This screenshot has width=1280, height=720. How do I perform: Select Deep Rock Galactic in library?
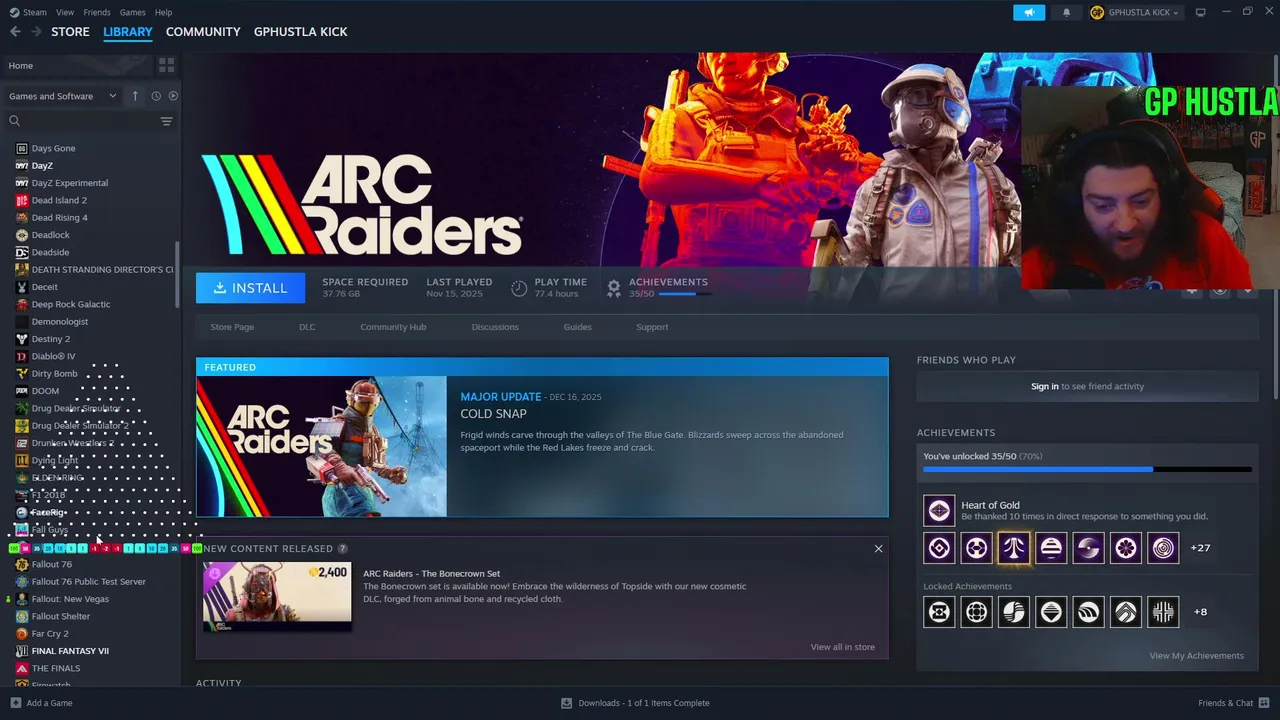click(71, 304)
